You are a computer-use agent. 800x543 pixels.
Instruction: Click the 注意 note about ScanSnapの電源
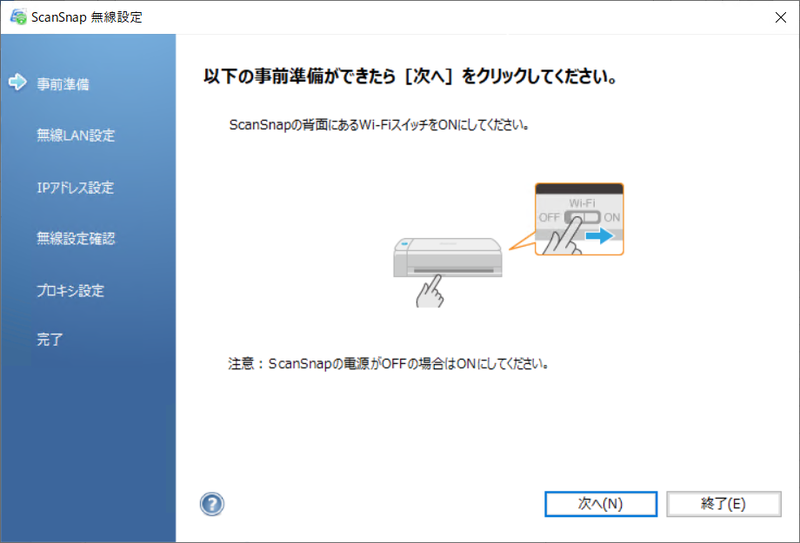point(388,364)
